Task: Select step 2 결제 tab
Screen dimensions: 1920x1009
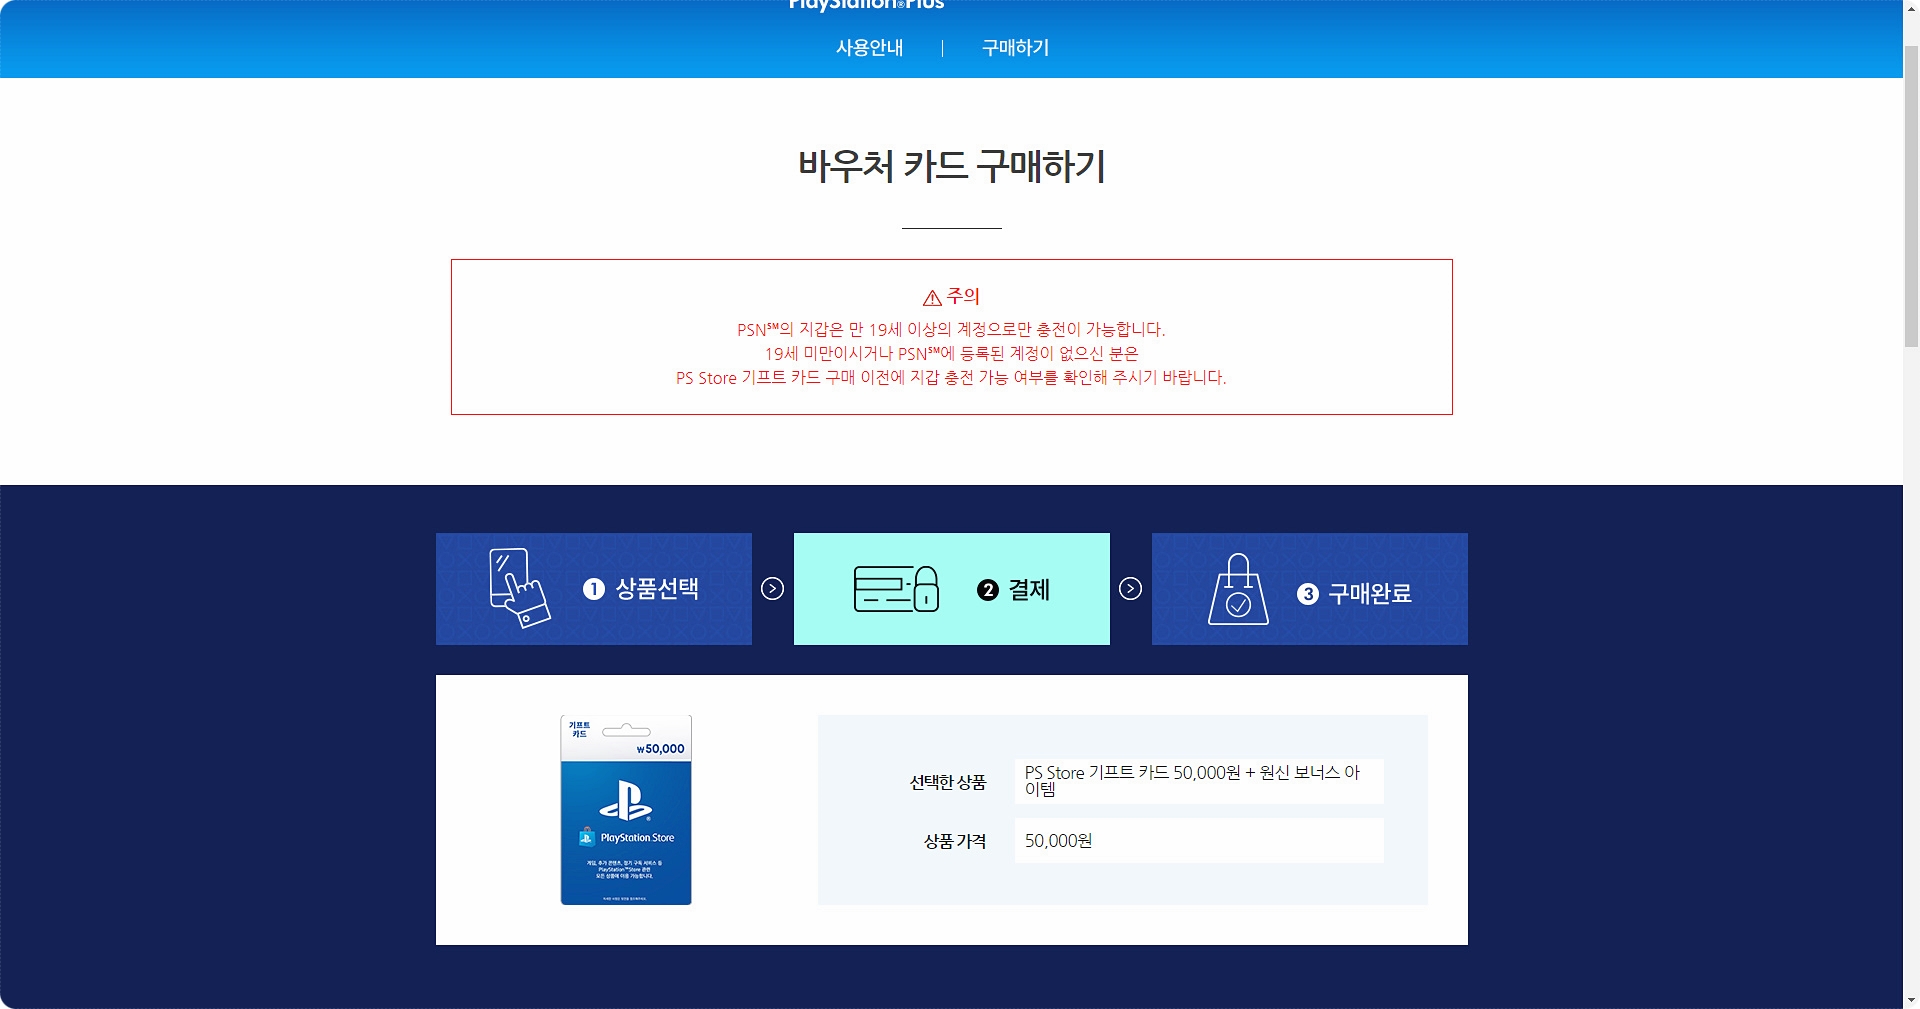Action: 952,589
